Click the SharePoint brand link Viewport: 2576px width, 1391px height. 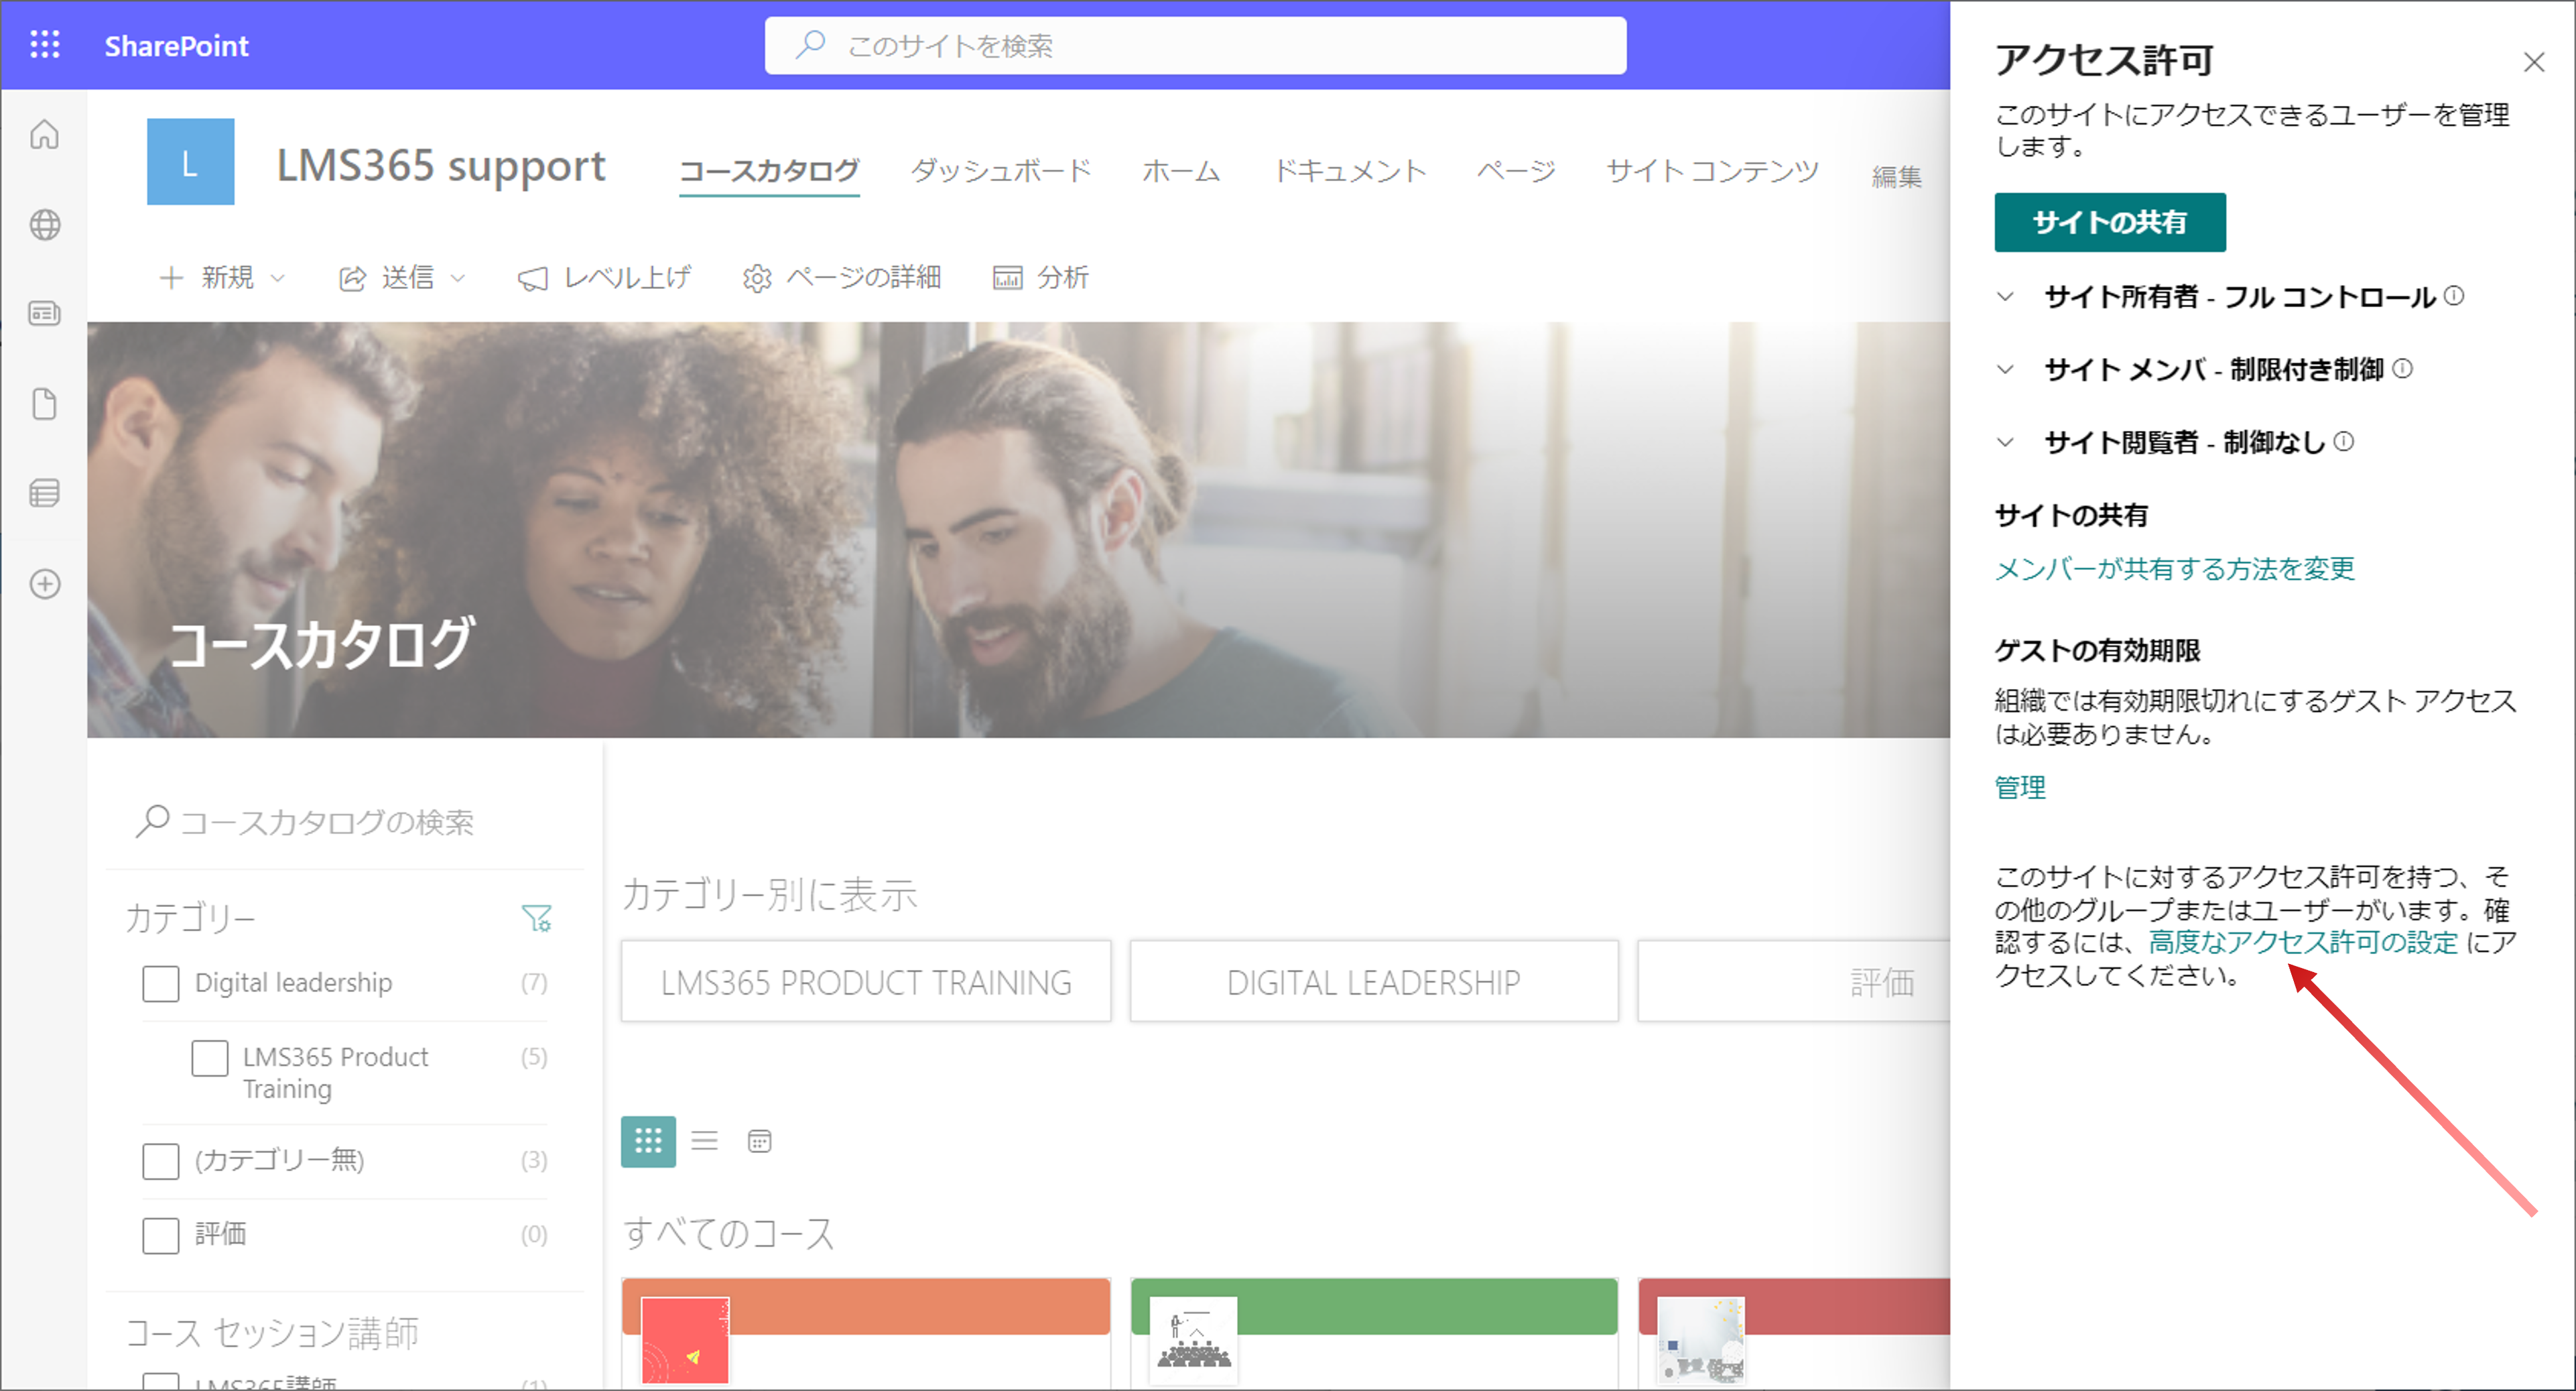(176, 45)
